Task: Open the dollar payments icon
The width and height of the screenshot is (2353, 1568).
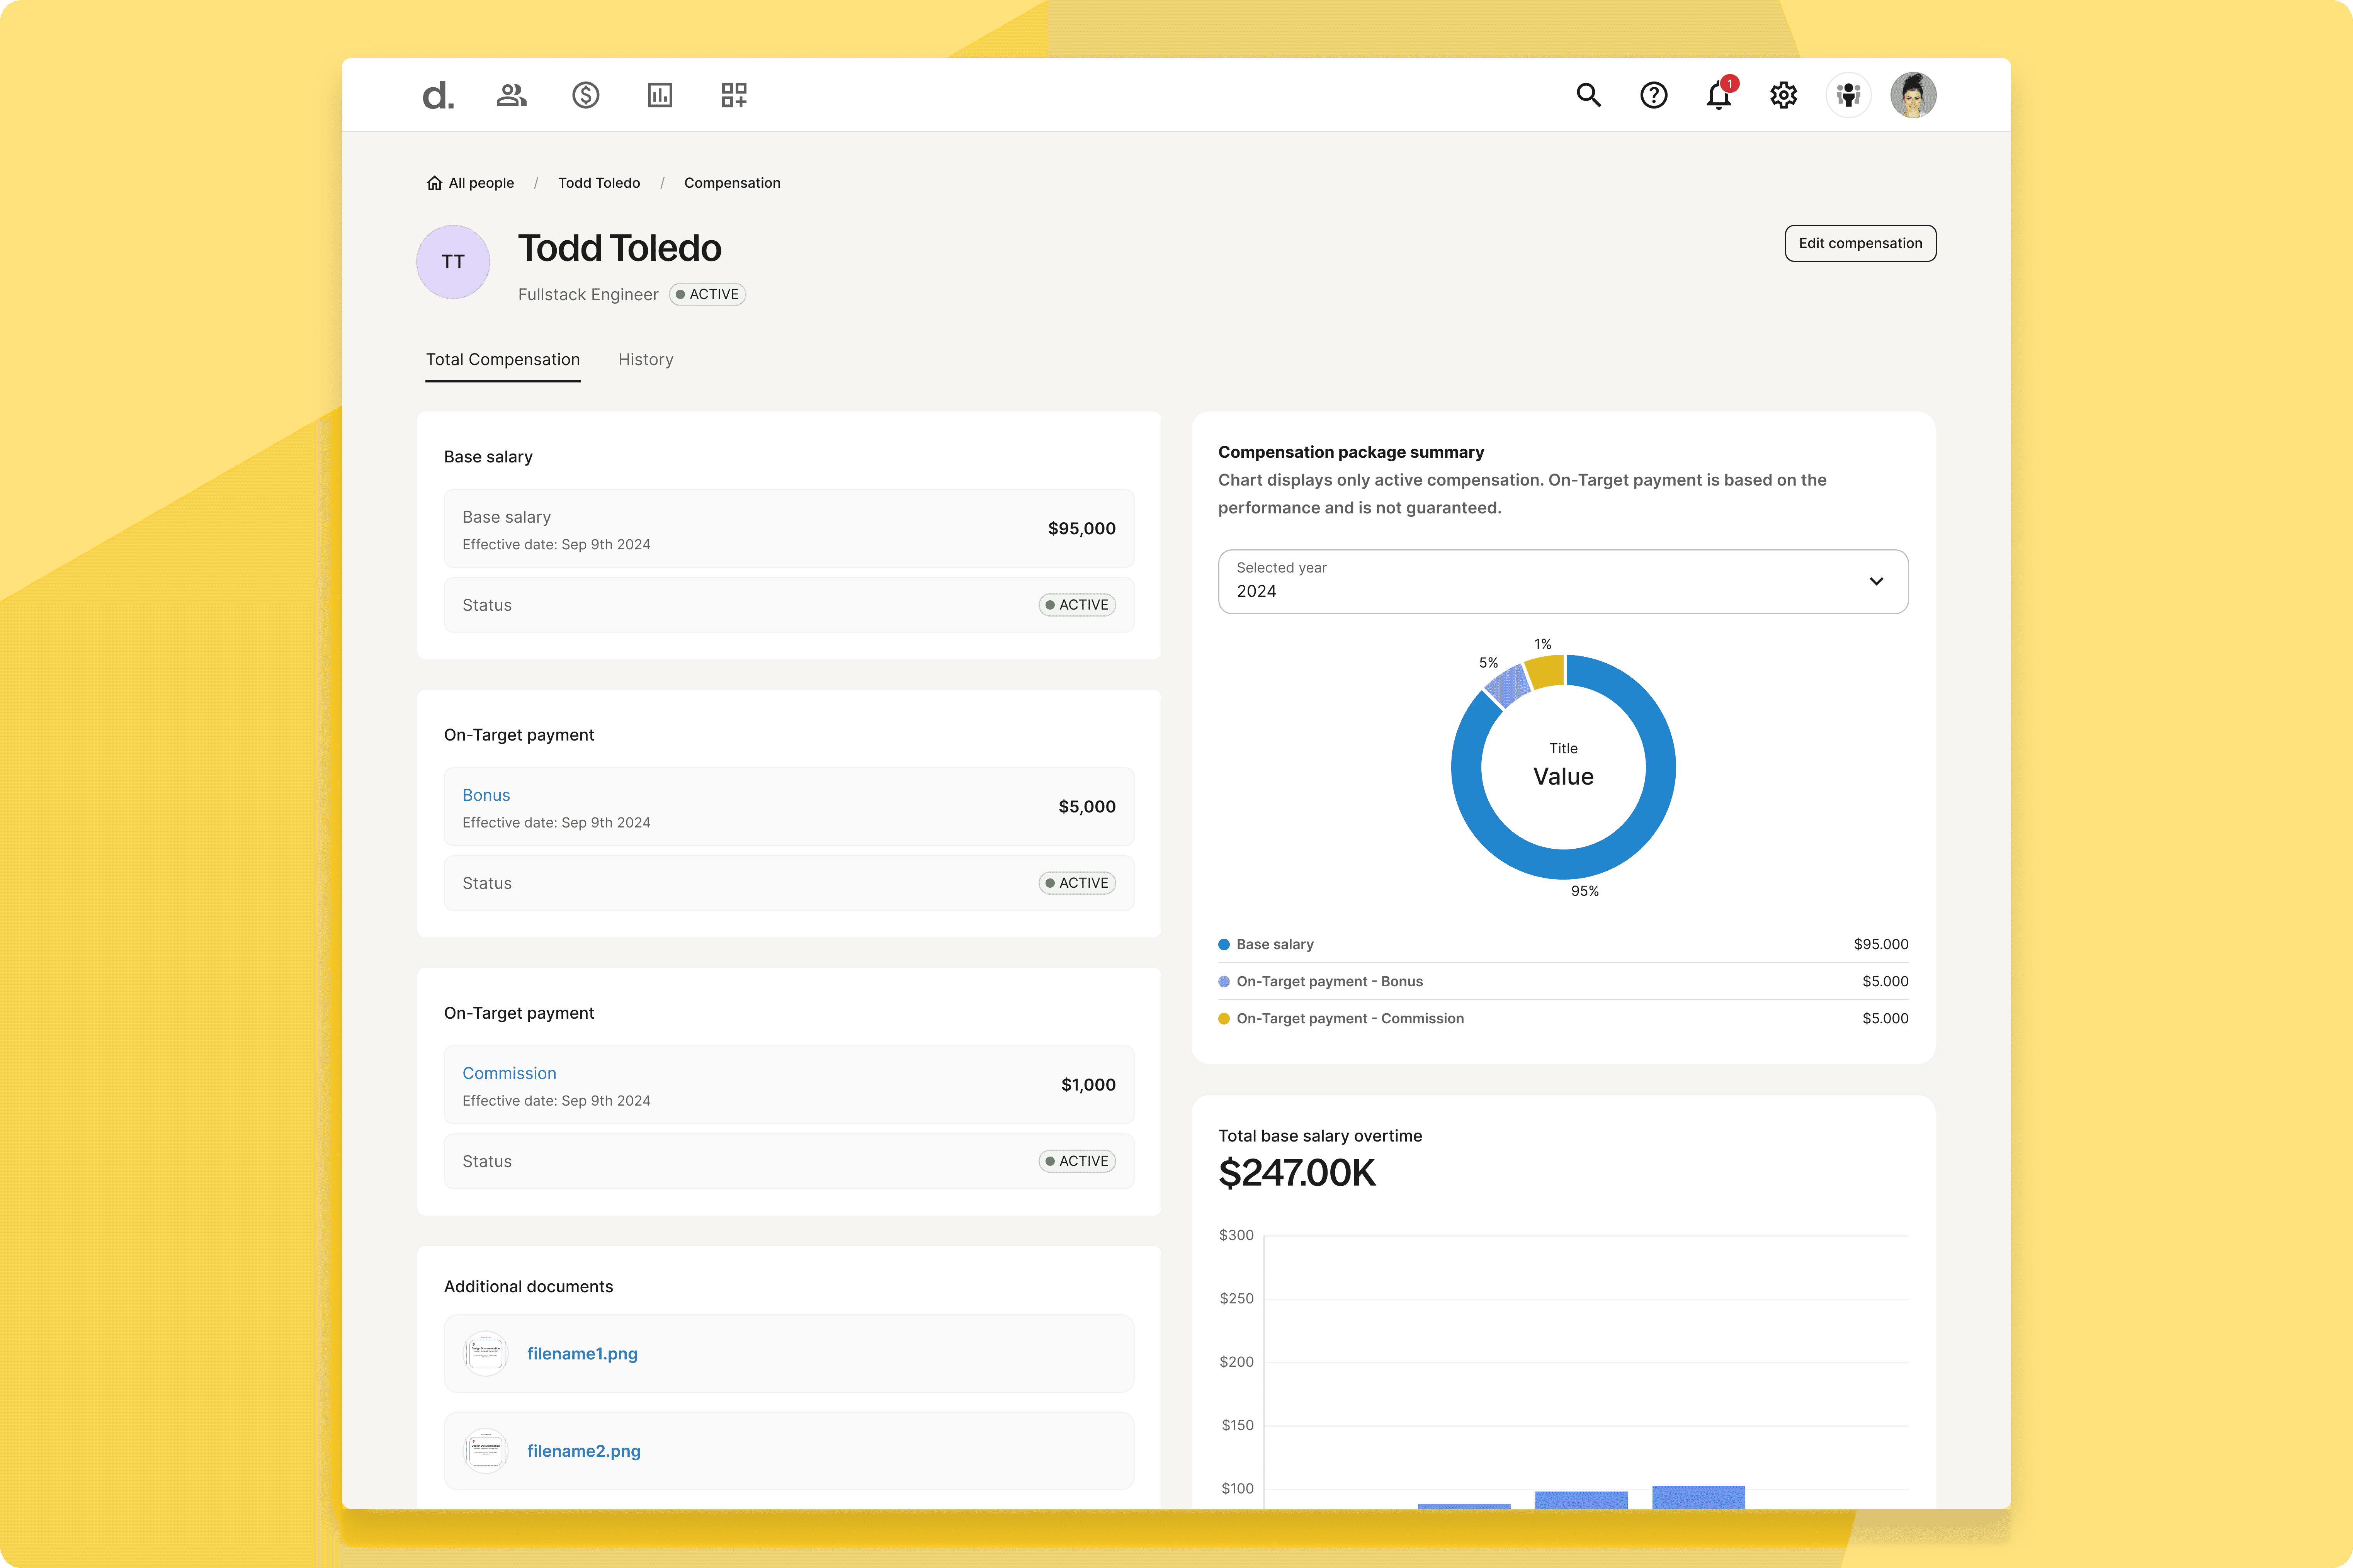Action: click(x=586, y=95)
